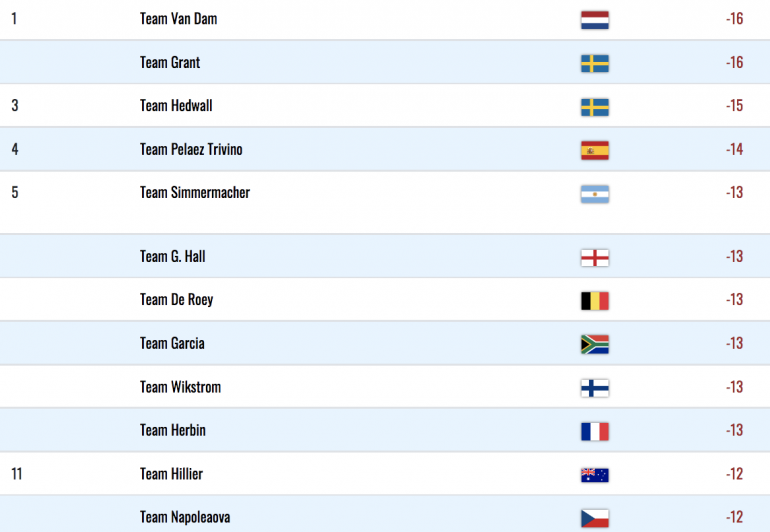Click the Argentina flag for Team Simmermacher
This screenshot has height=532, width=770.
tap(595, 194)
